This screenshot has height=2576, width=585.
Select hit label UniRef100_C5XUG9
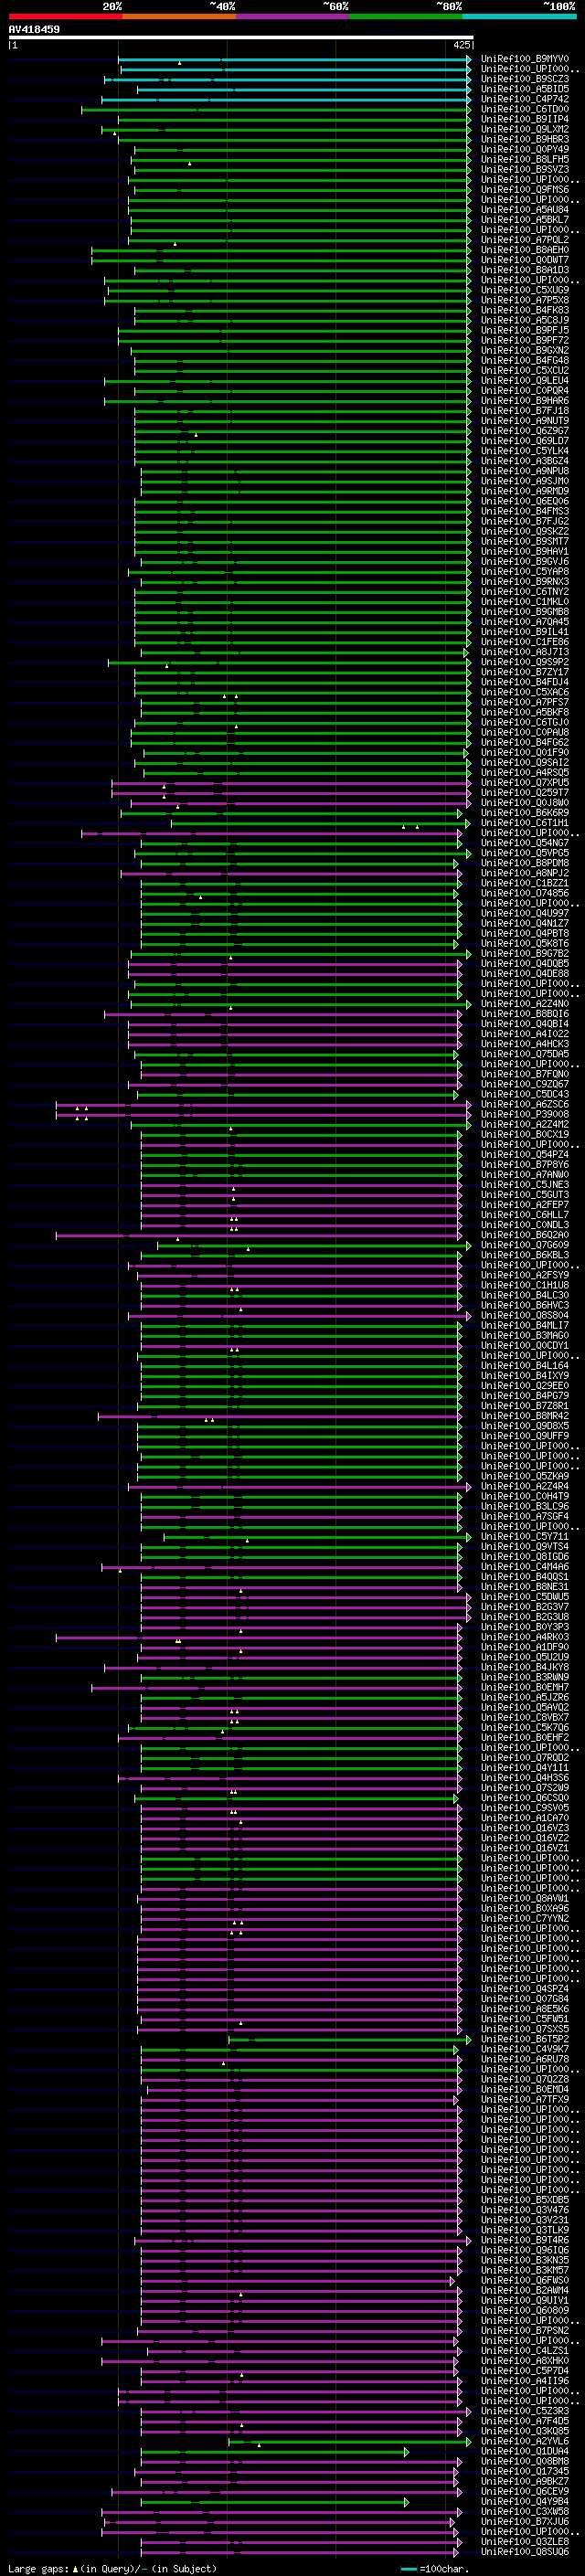[x=525, y=290]
